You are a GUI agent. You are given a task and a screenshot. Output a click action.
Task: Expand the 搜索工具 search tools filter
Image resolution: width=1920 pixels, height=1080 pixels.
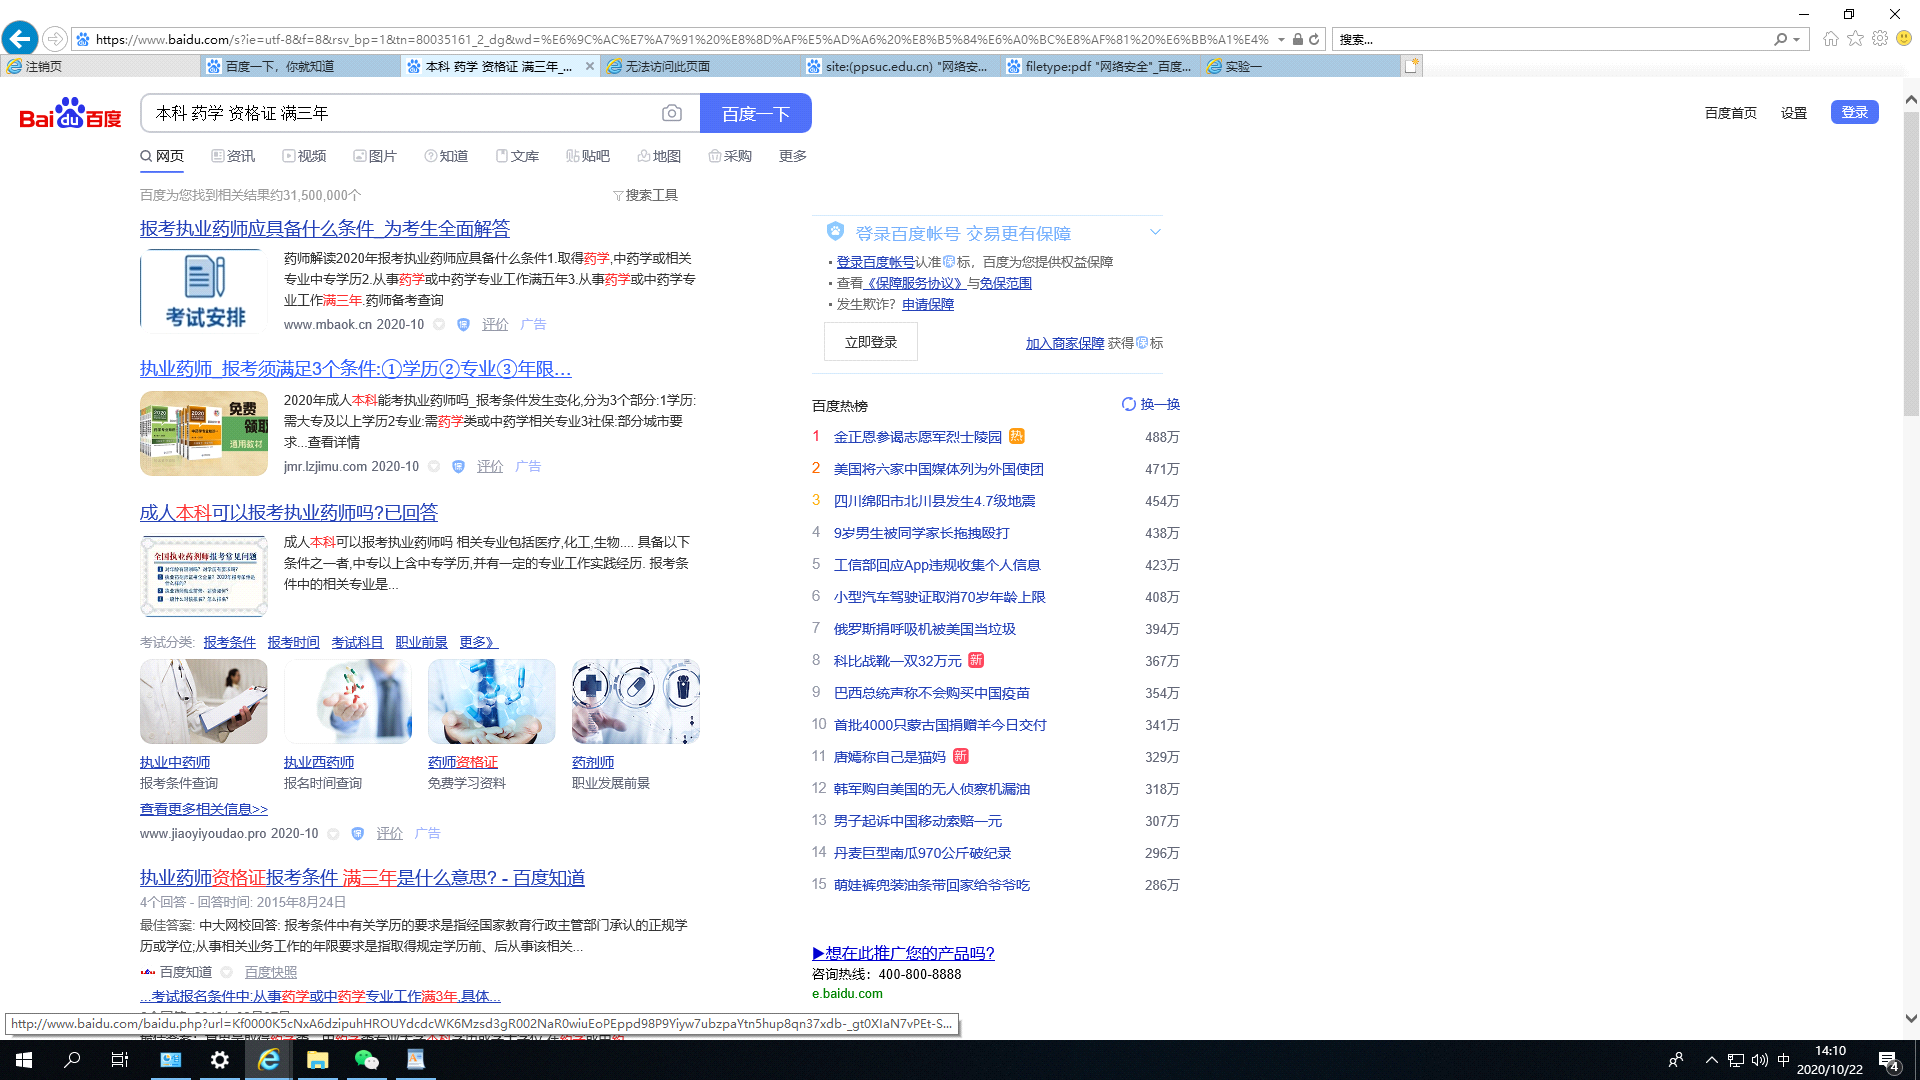pyautogui.click(x=645, y=195)
